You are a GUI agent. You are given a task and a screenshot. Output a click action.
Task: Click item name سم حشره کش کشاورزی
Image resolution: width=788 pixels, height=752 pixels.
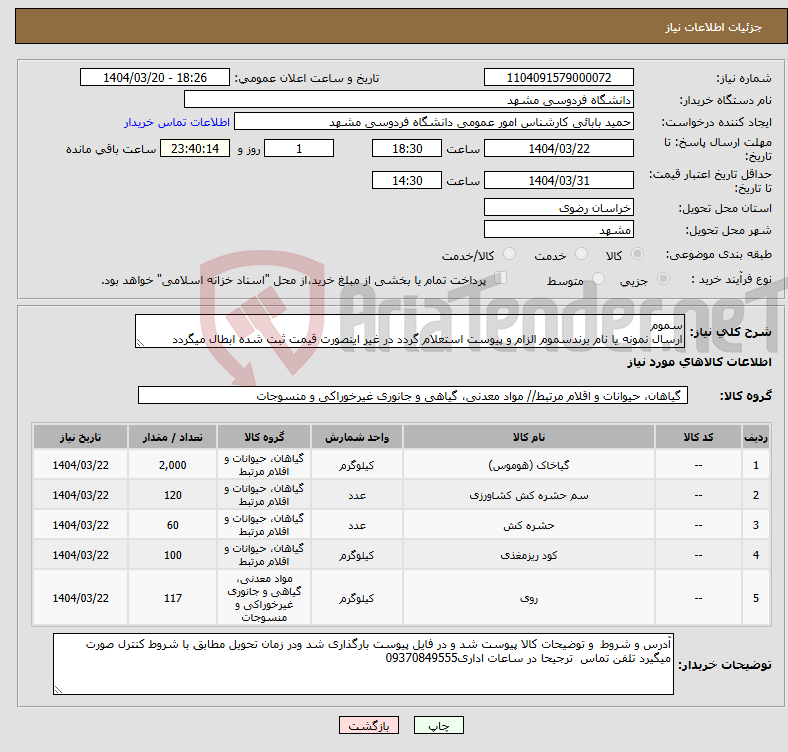tap(529, 495)
